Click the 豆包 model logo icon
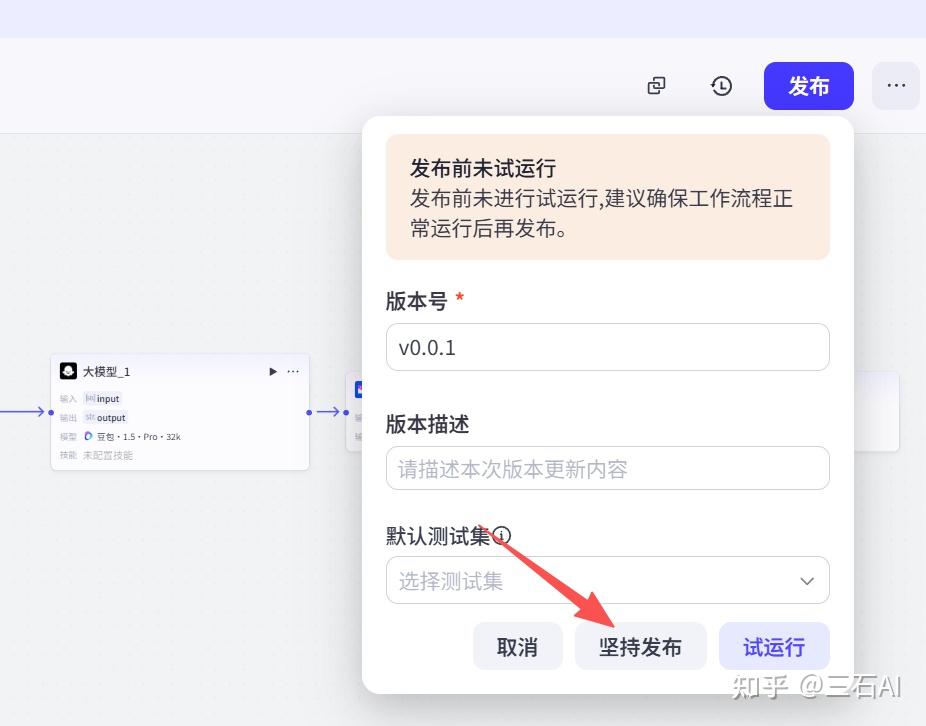 point(88,436)
